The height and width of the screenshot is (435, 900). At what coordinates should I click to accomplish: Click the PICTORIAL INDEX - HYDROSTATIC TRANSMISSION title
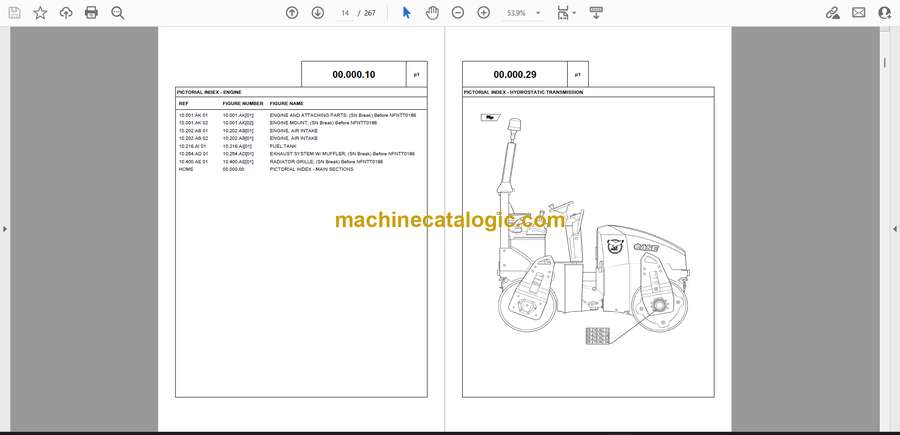(523, 92)
